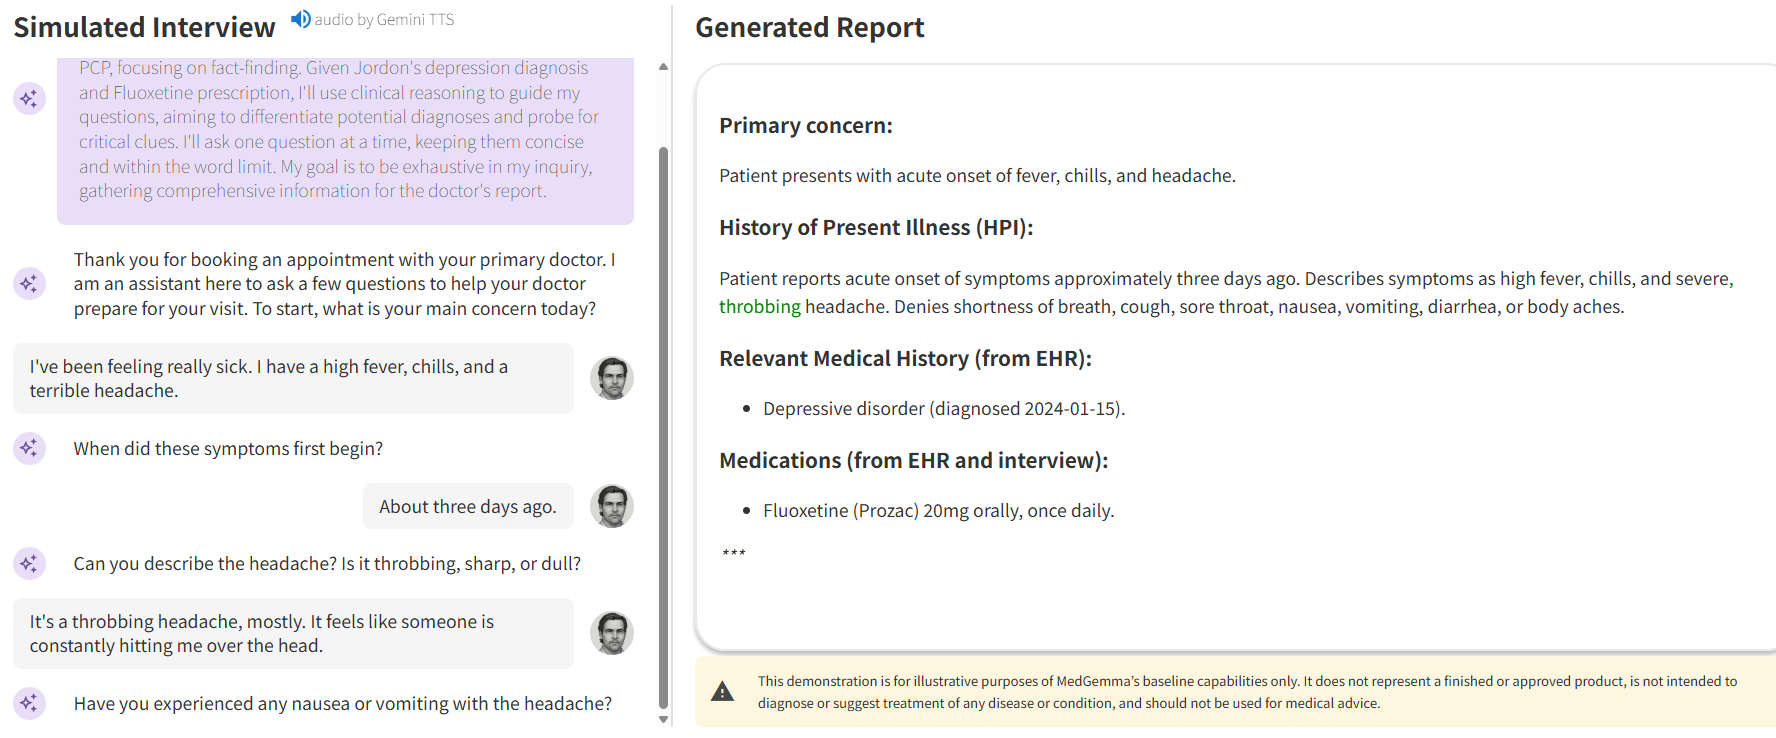
Task: Click the patient avatar next to "About three days ago"
Action: click(x=611, y=506)
